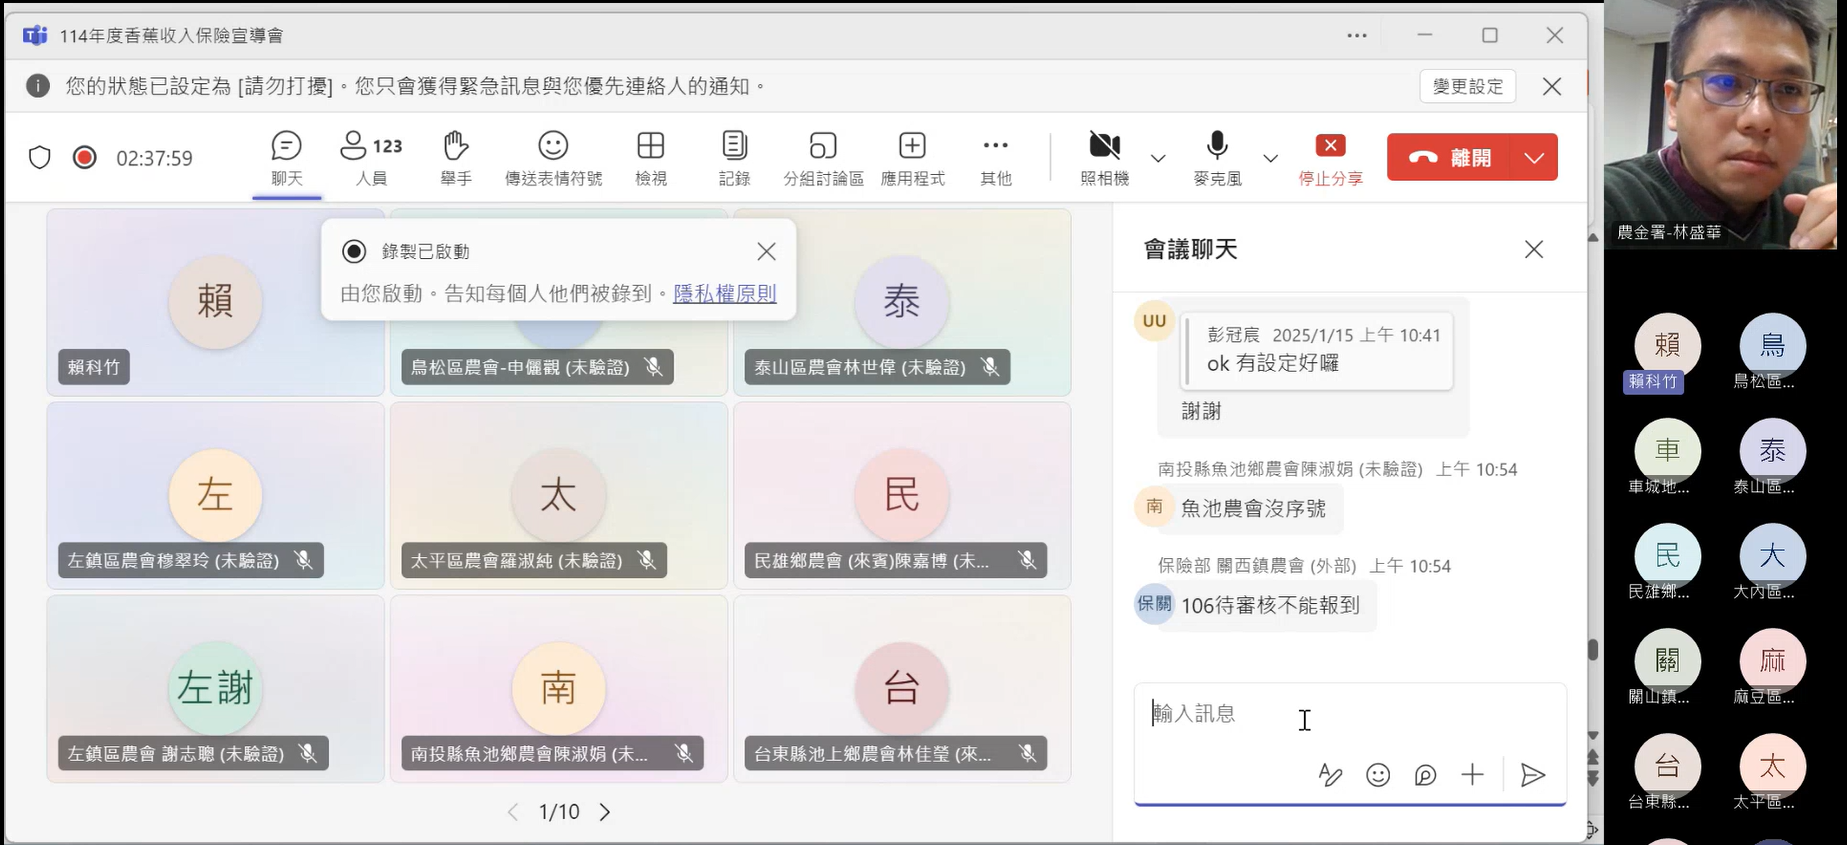Expand microphone device options arrow

coord(1270,158)
